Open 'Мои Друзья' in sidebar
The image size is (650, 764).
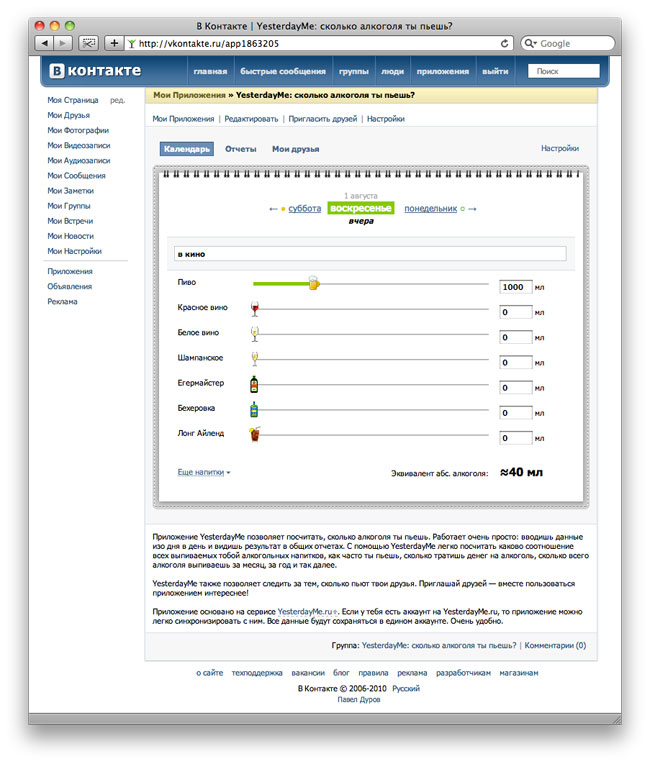69,115
